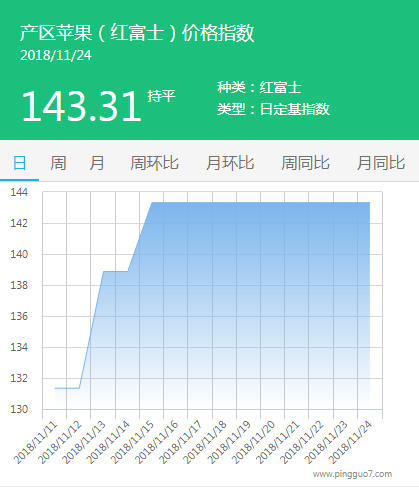The image size is (419, 487).
Task: Click the header date 2018/11/24
Action: tap(56, 55)
